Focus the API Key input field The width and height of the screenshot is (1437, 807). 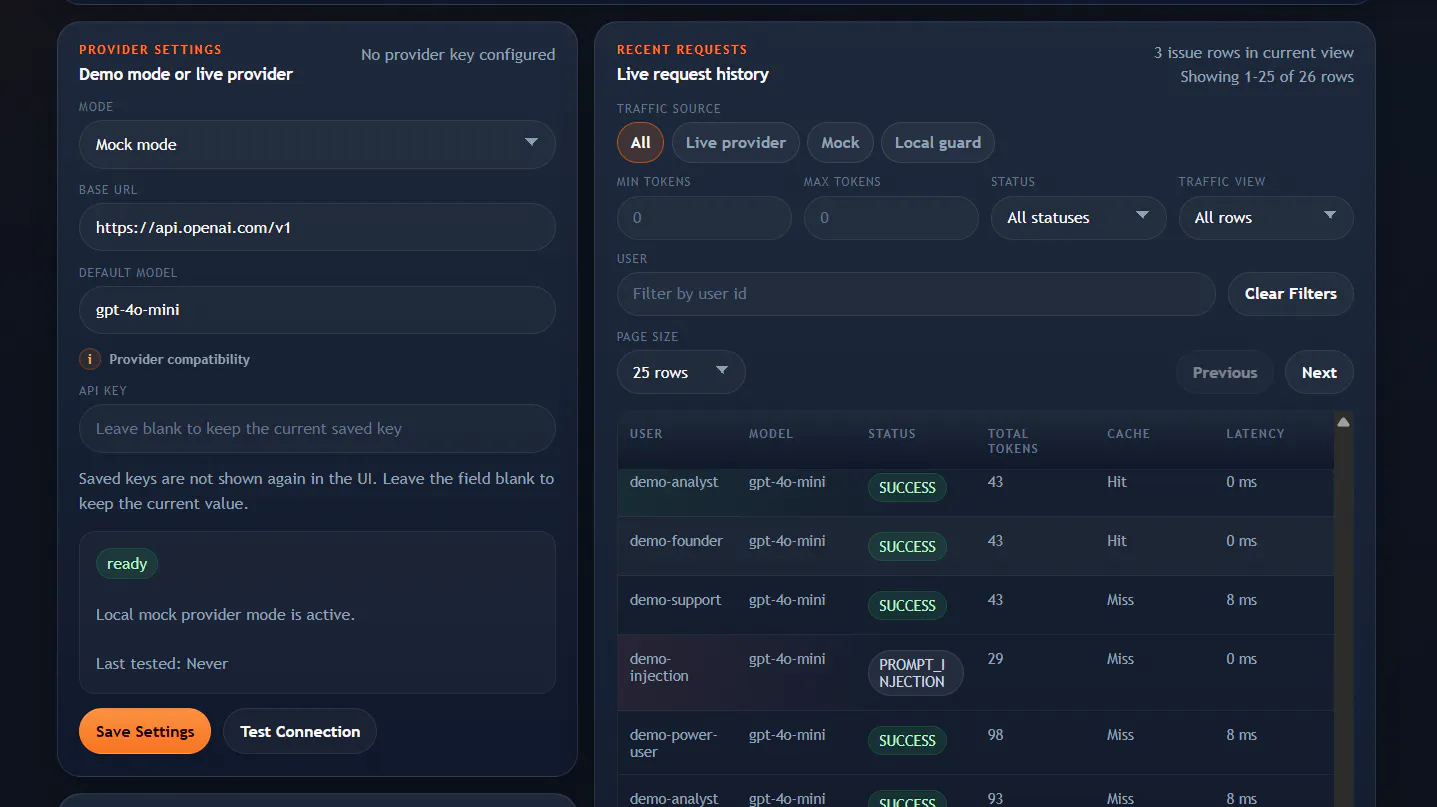pyautogui.click(x=317, y=428)
